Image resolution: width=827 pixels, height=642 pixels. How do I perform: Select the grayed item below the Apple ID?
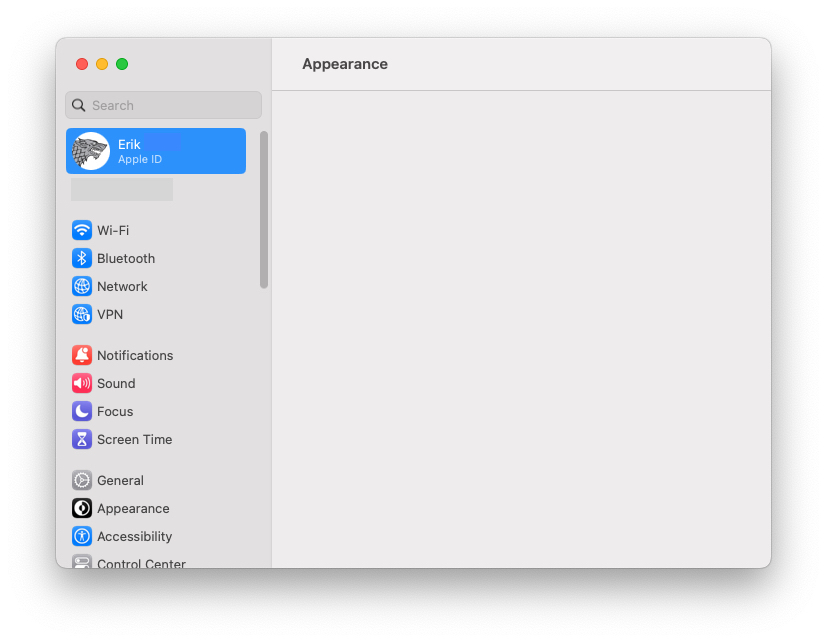[x=121, y=189]
